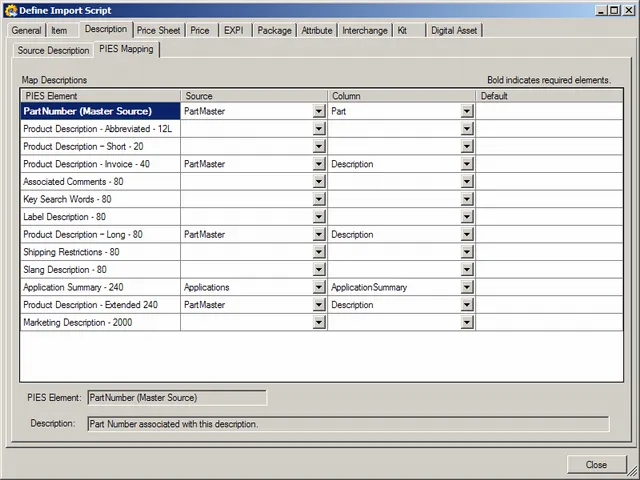Screen dimensions: 640x480
Task: Switch to the Package tab
Action: click(274, 31)
